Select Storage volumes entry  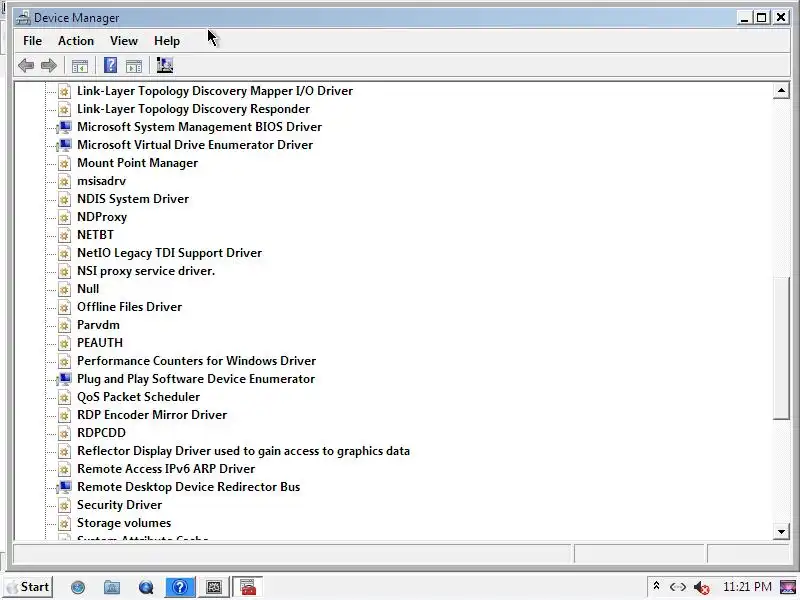click(x=124, y=523)
